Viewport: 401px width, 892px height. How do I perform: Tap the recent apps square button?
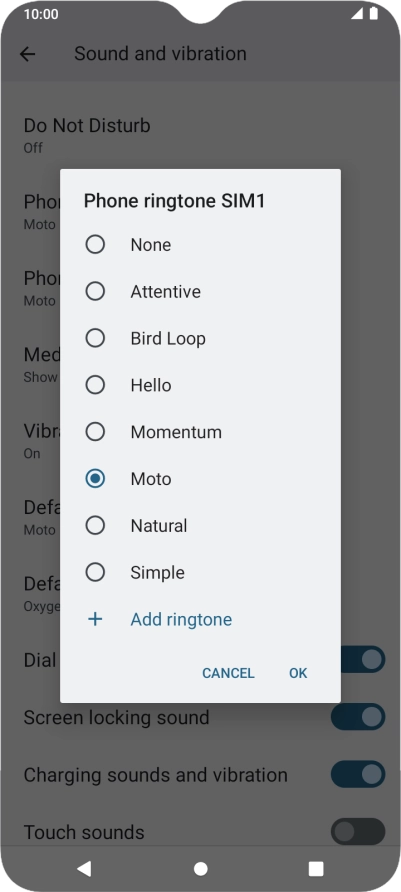[x=316, y=868]
